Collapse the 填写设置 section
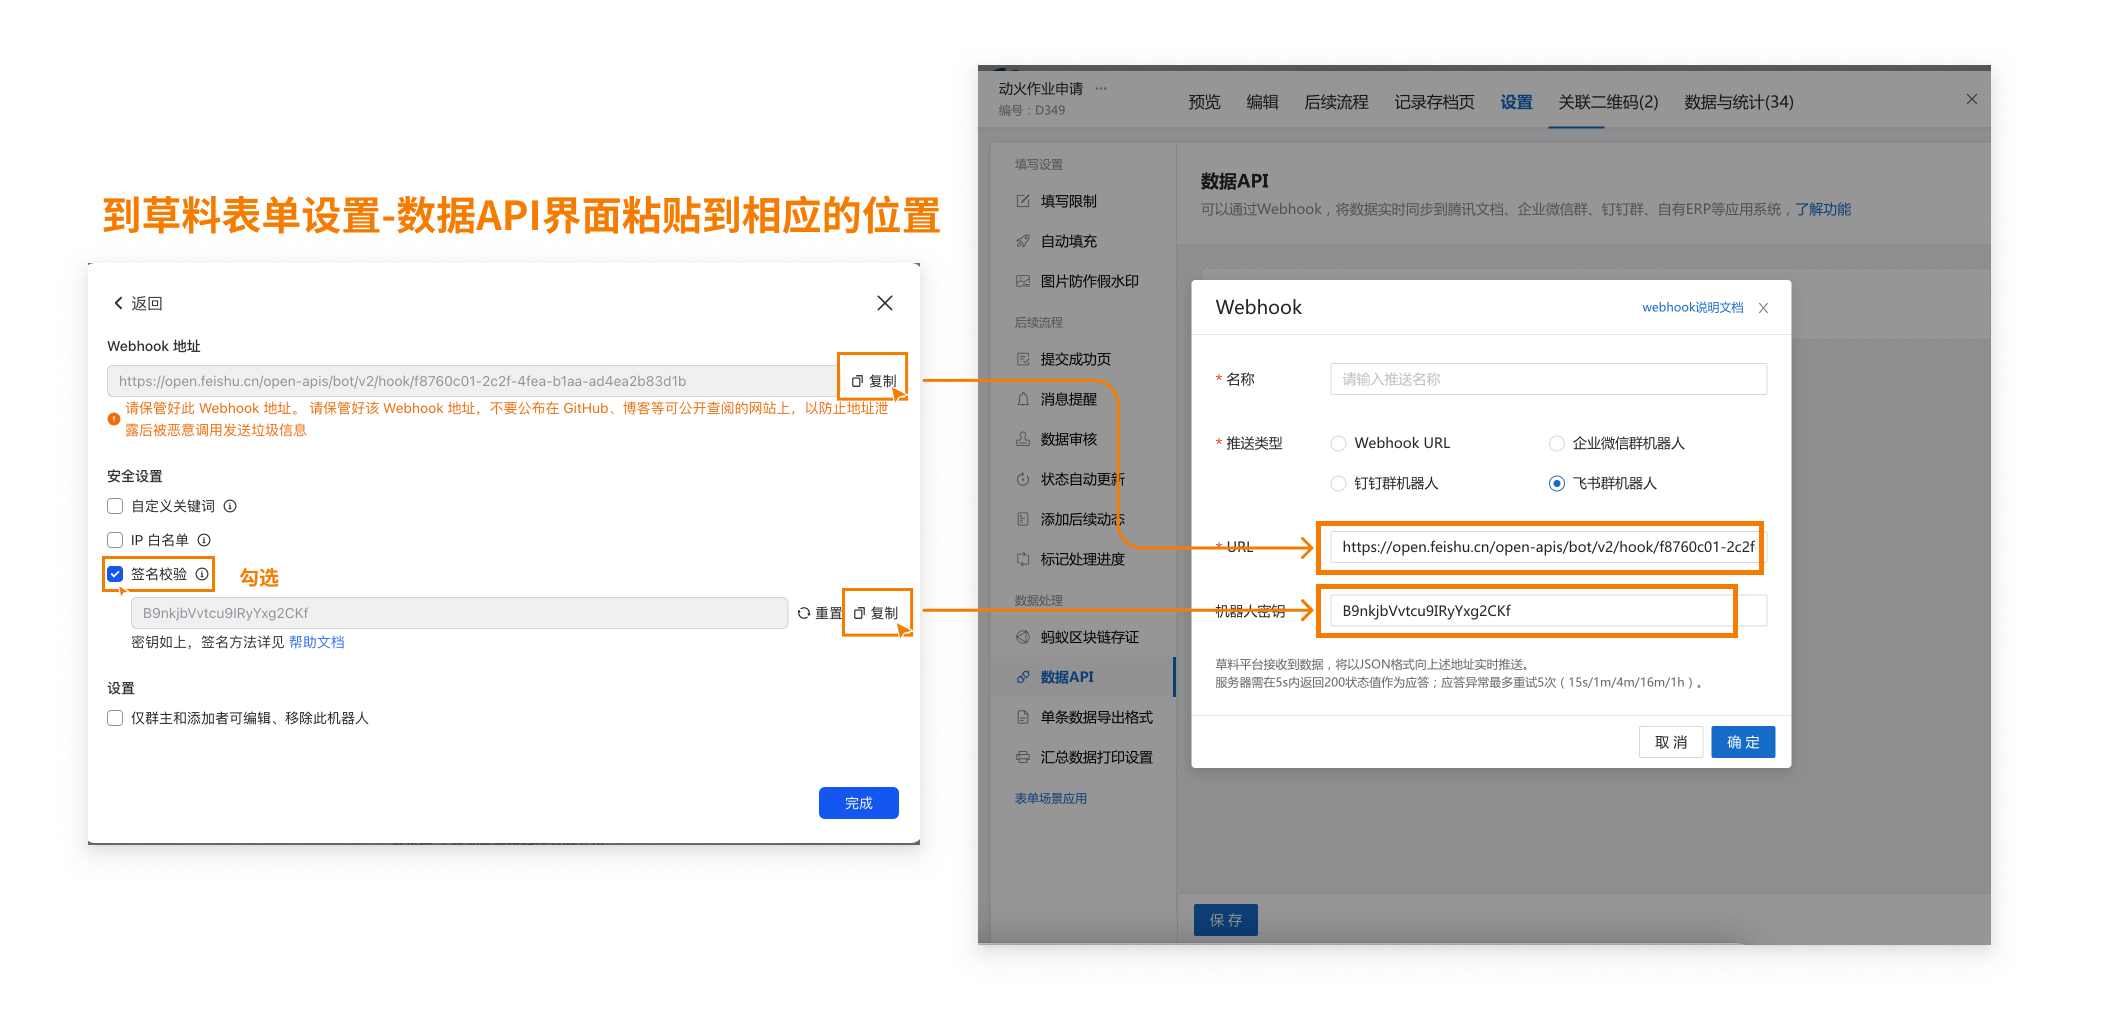Screen dimensions: 2115x1011 [x=1038, y=164]
